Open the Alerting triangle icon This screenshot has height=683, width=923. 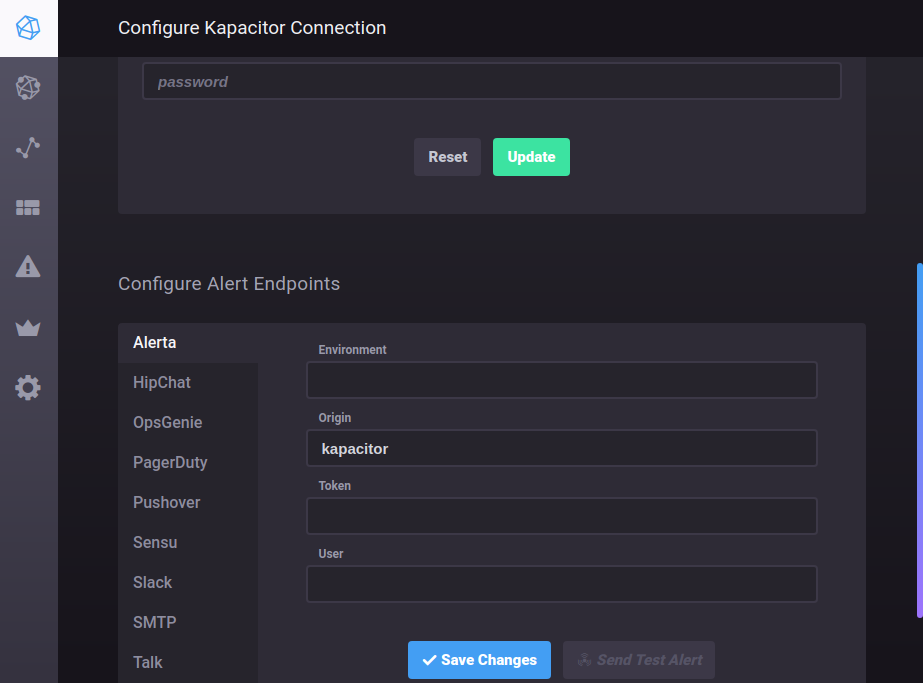pos(28,266)
